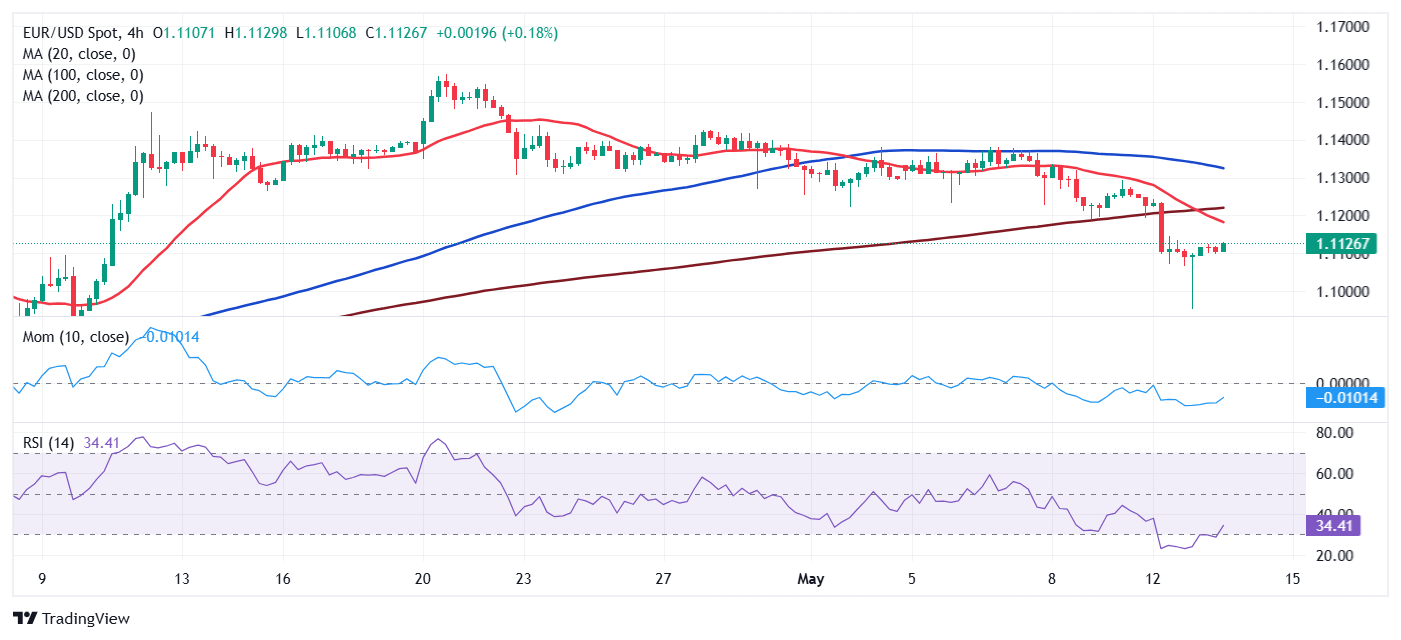Viewport: 1401px width, 640px height.
Task: Click the Mom (10, close) indicator label
Action: [76, 337]
